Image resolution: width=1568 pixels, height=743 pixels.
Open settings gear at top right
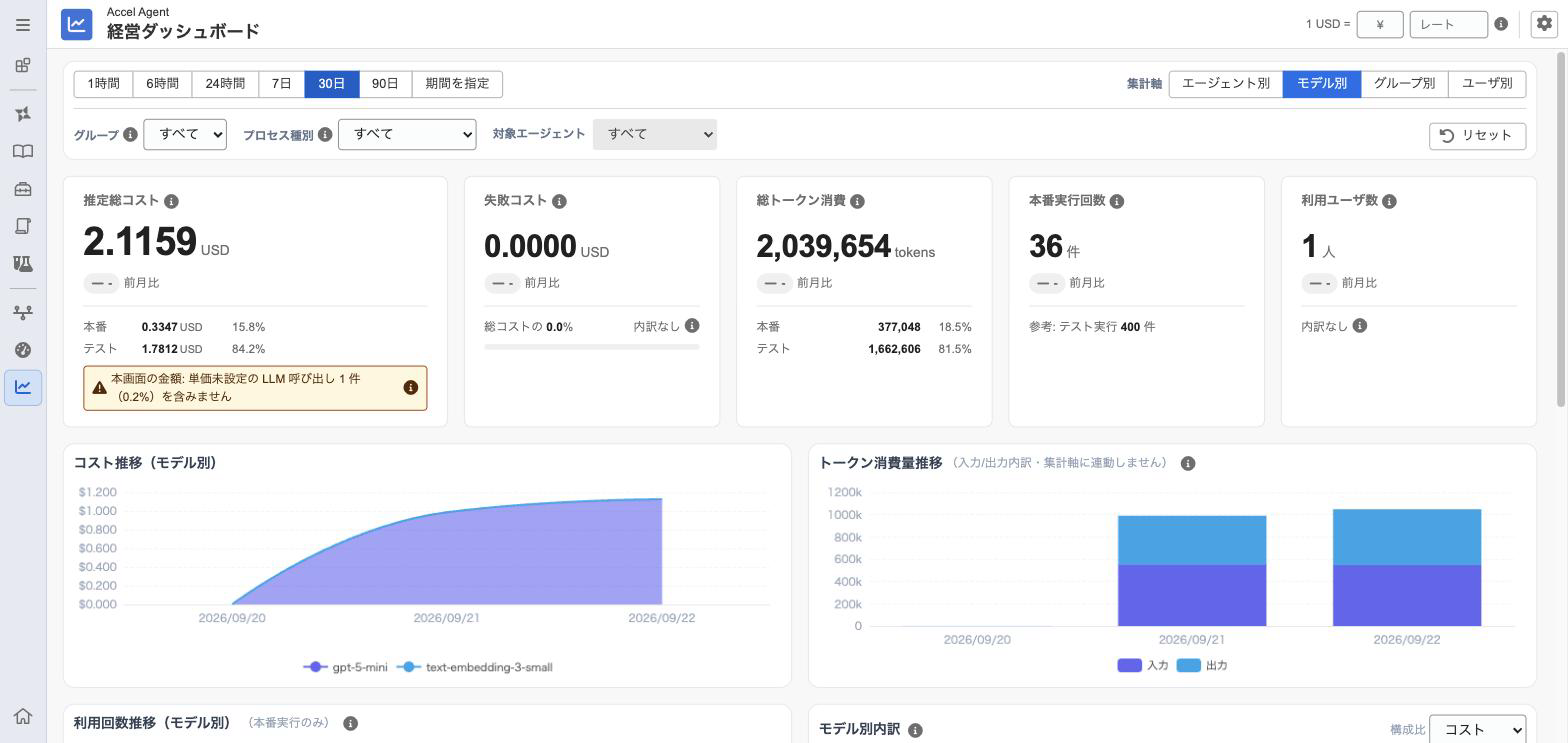(x=1545, y=24)
